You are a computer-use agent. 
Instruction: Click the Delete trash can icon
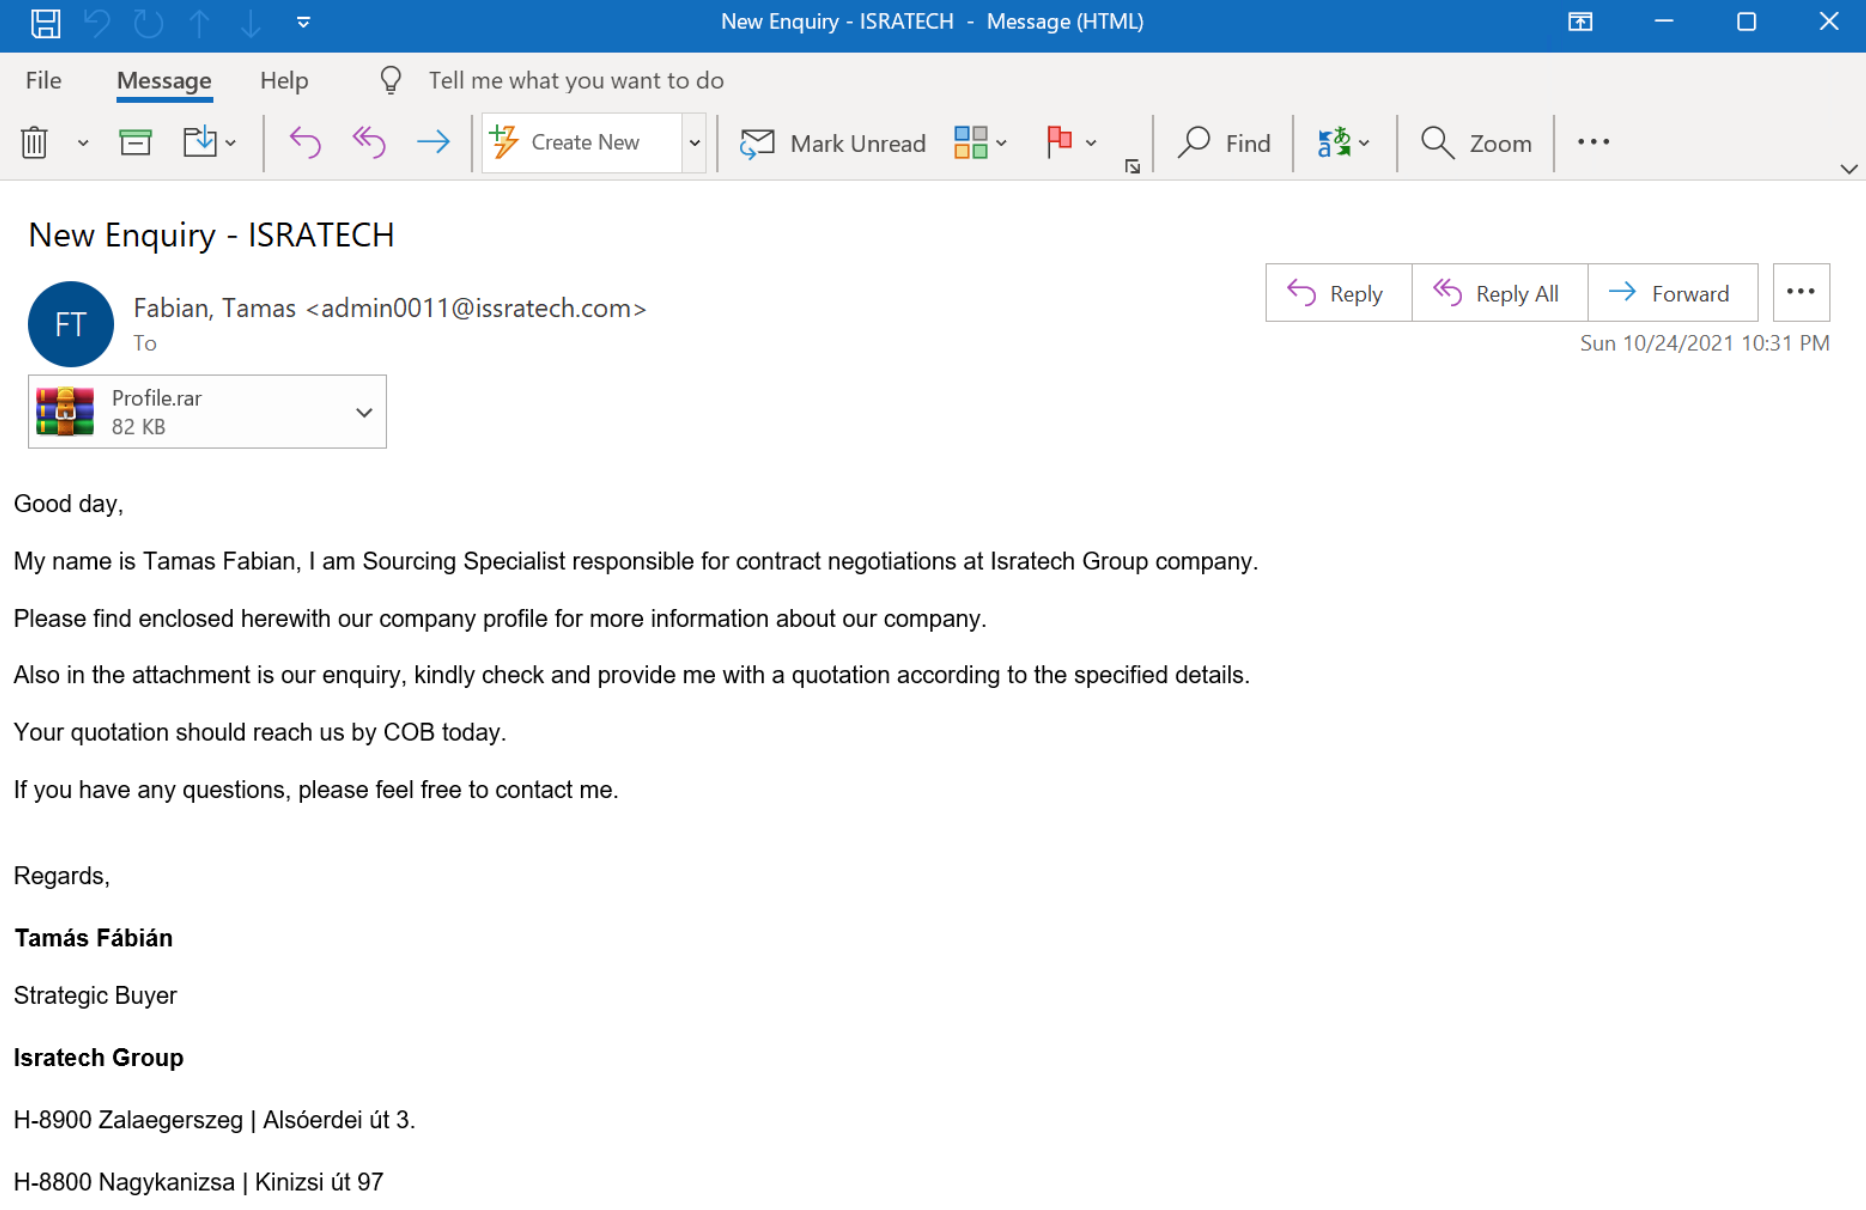[x=34, y=143]
